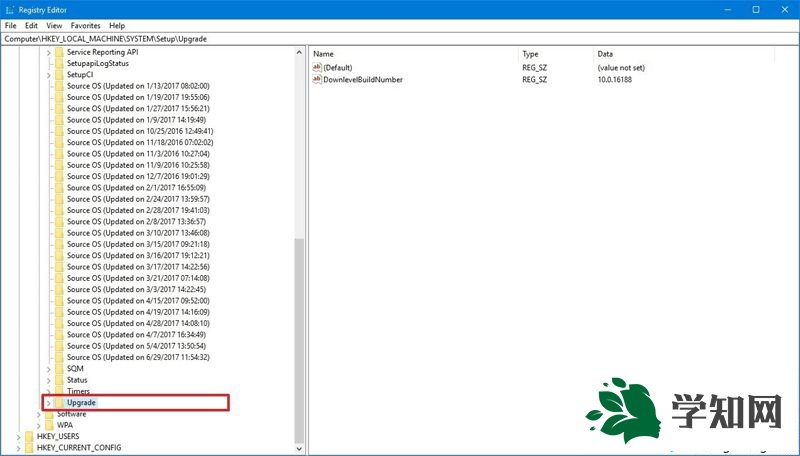Select the Timers key
This screenshot has height=456, width=800.
click(x=78, y=391)
